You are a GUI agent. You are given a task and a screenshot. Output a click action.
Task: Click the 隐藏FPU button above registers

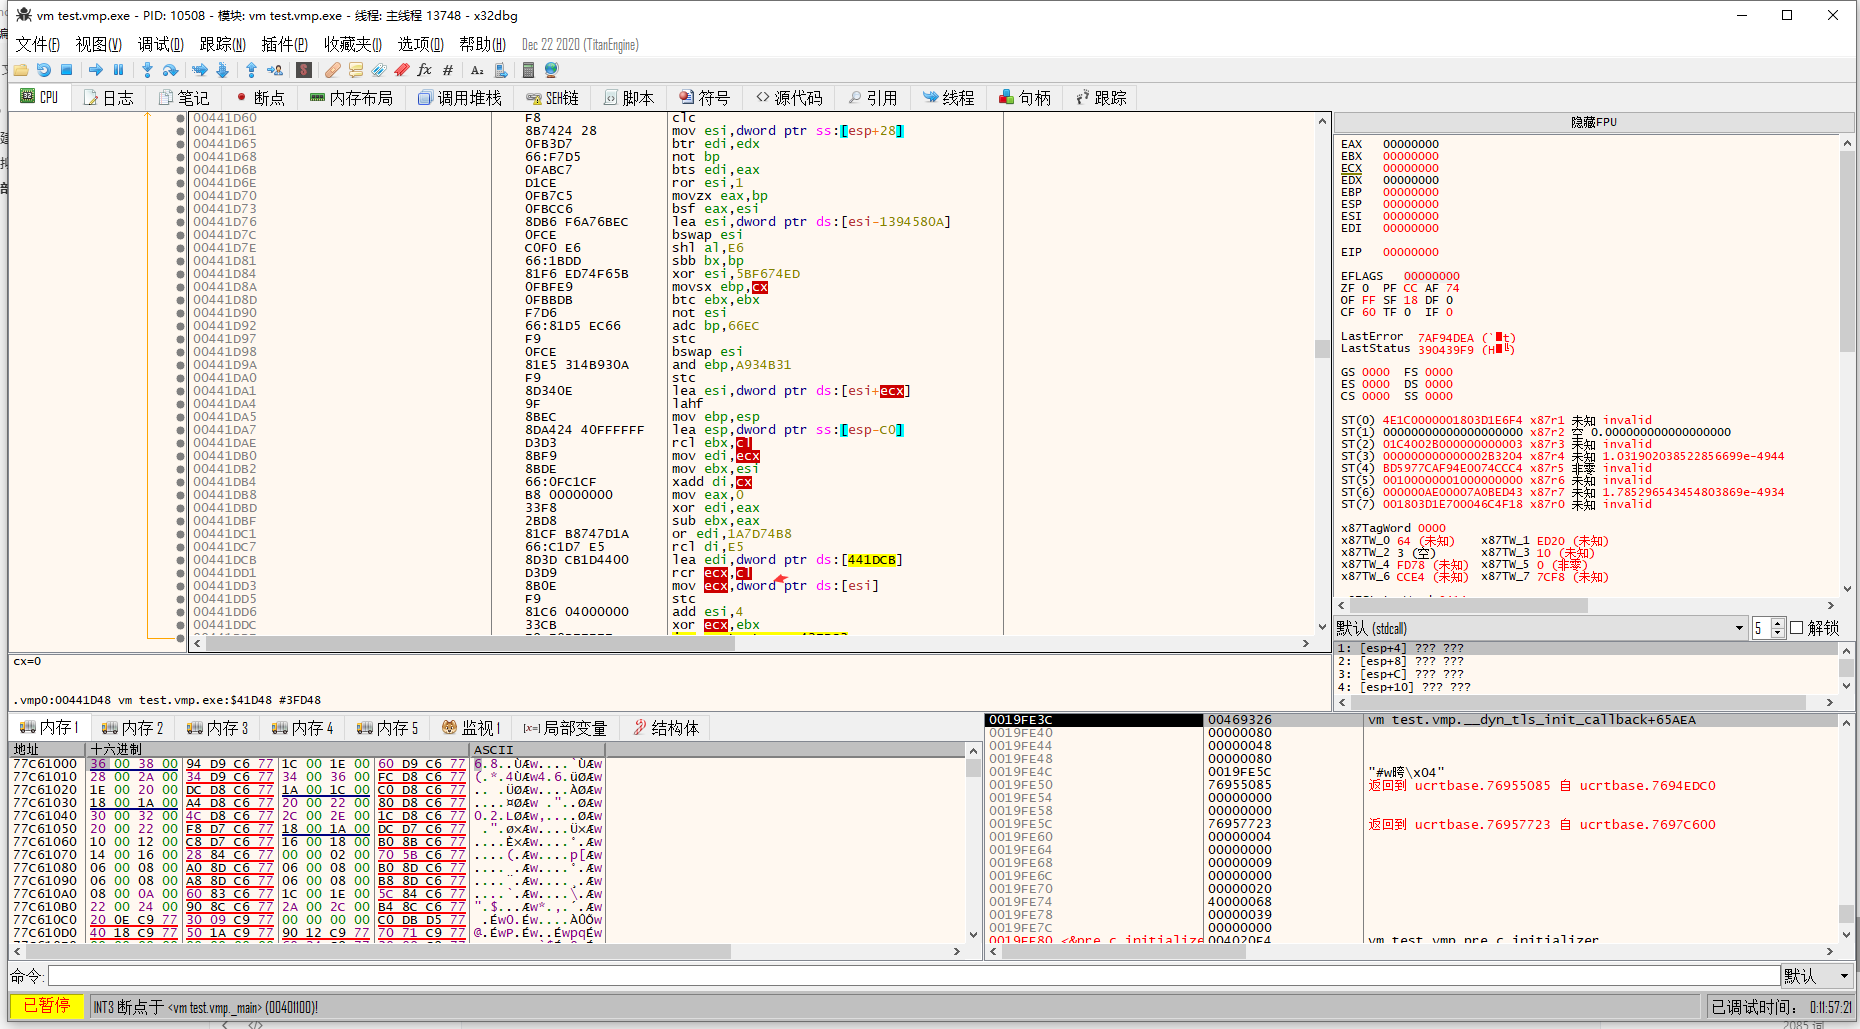1593,122
